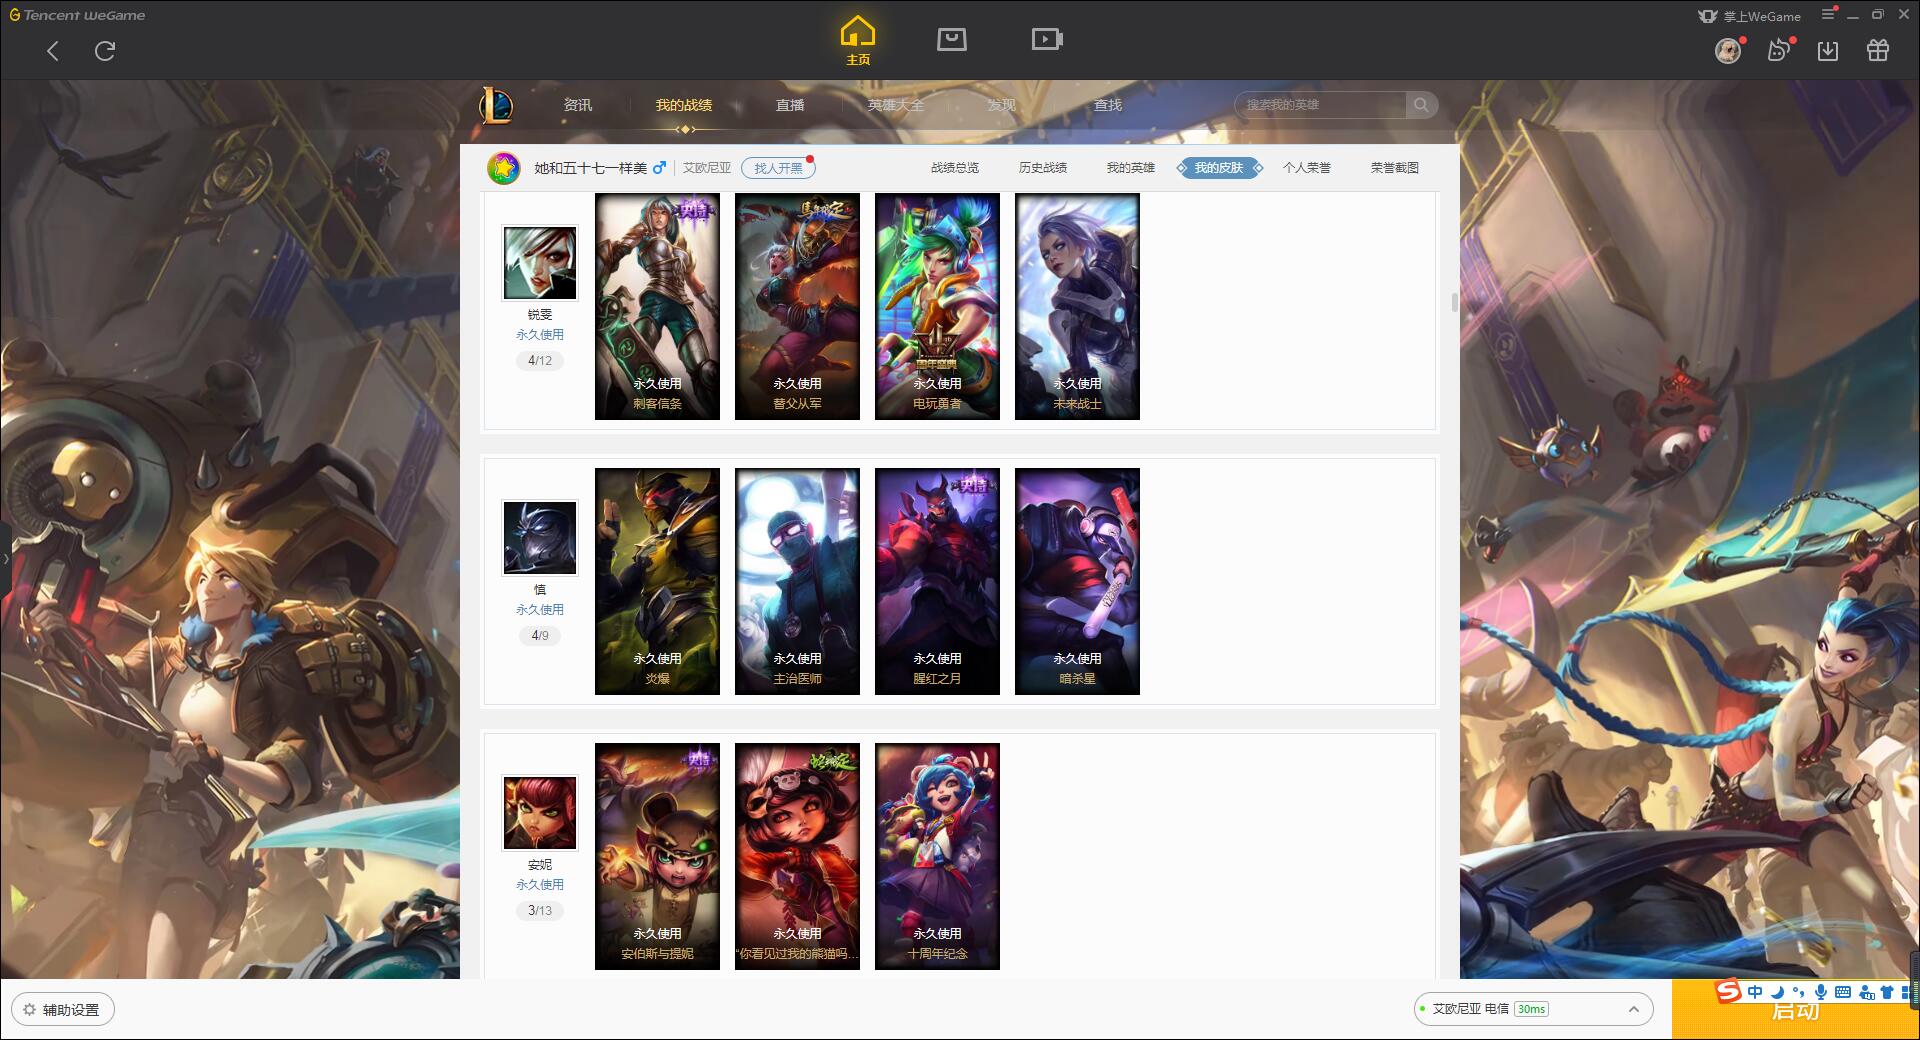Open the 主页 home icon
The height and width of the screenshot is (1040, 1920).
click(x=858, y=41)
